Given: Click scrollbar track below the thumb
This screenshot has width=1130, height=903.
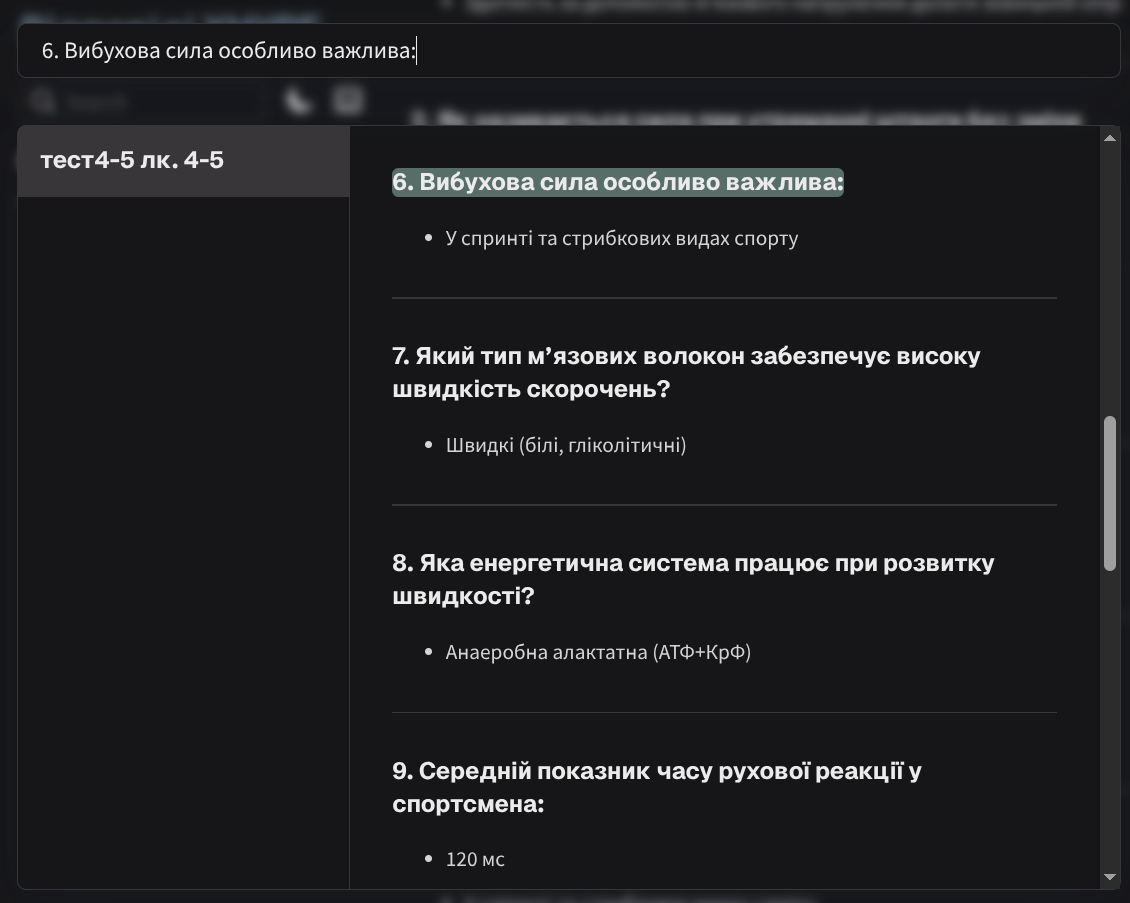Looking at the screenshot, I should pyautogui.click(x=1109, y=720).
